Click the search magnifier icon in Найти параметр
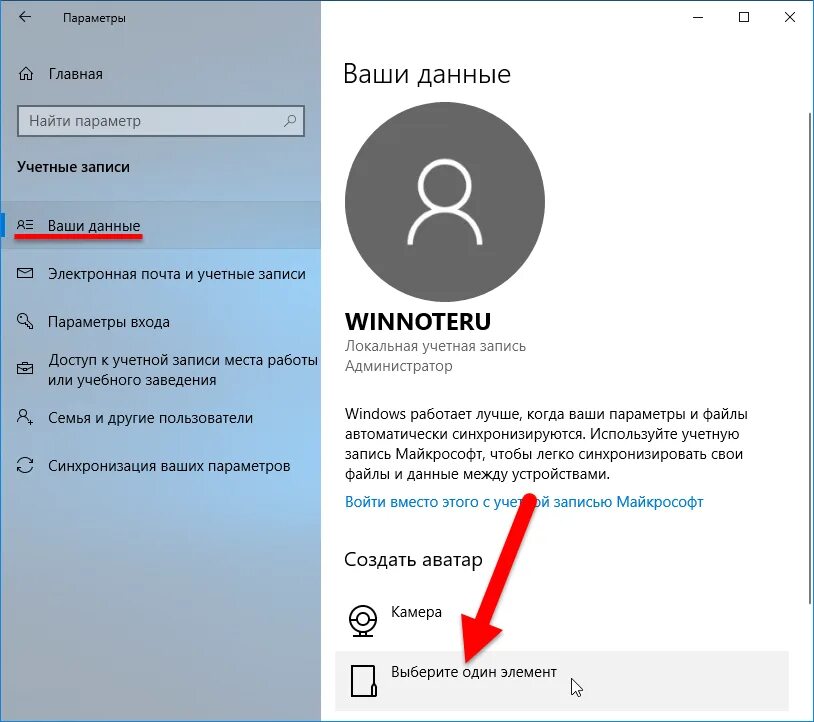This screenshot has width=814, height=722. 290,121
